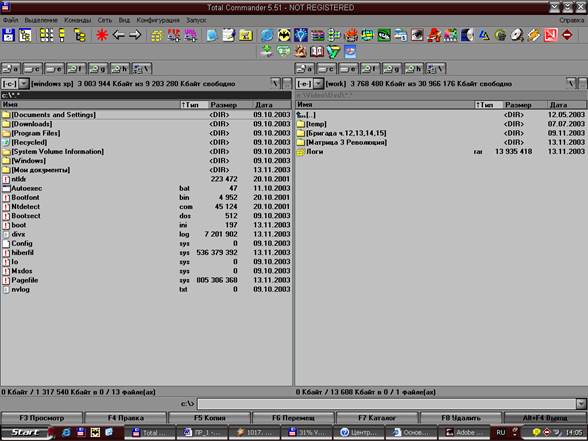The image size is (588, 441).
Task: Show the folder tree view via toolbar icon
Action: (x=80, y=35)
